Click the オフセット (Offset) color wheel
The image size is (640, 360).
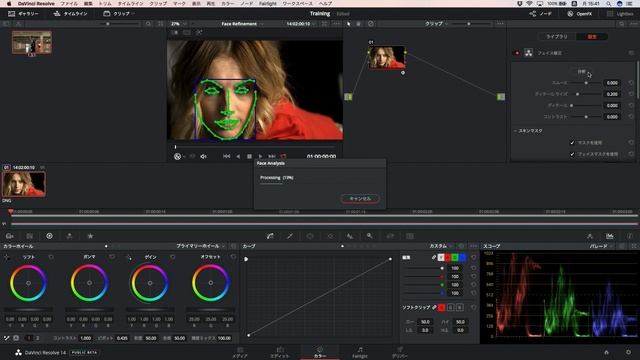(x=211, y=283)
